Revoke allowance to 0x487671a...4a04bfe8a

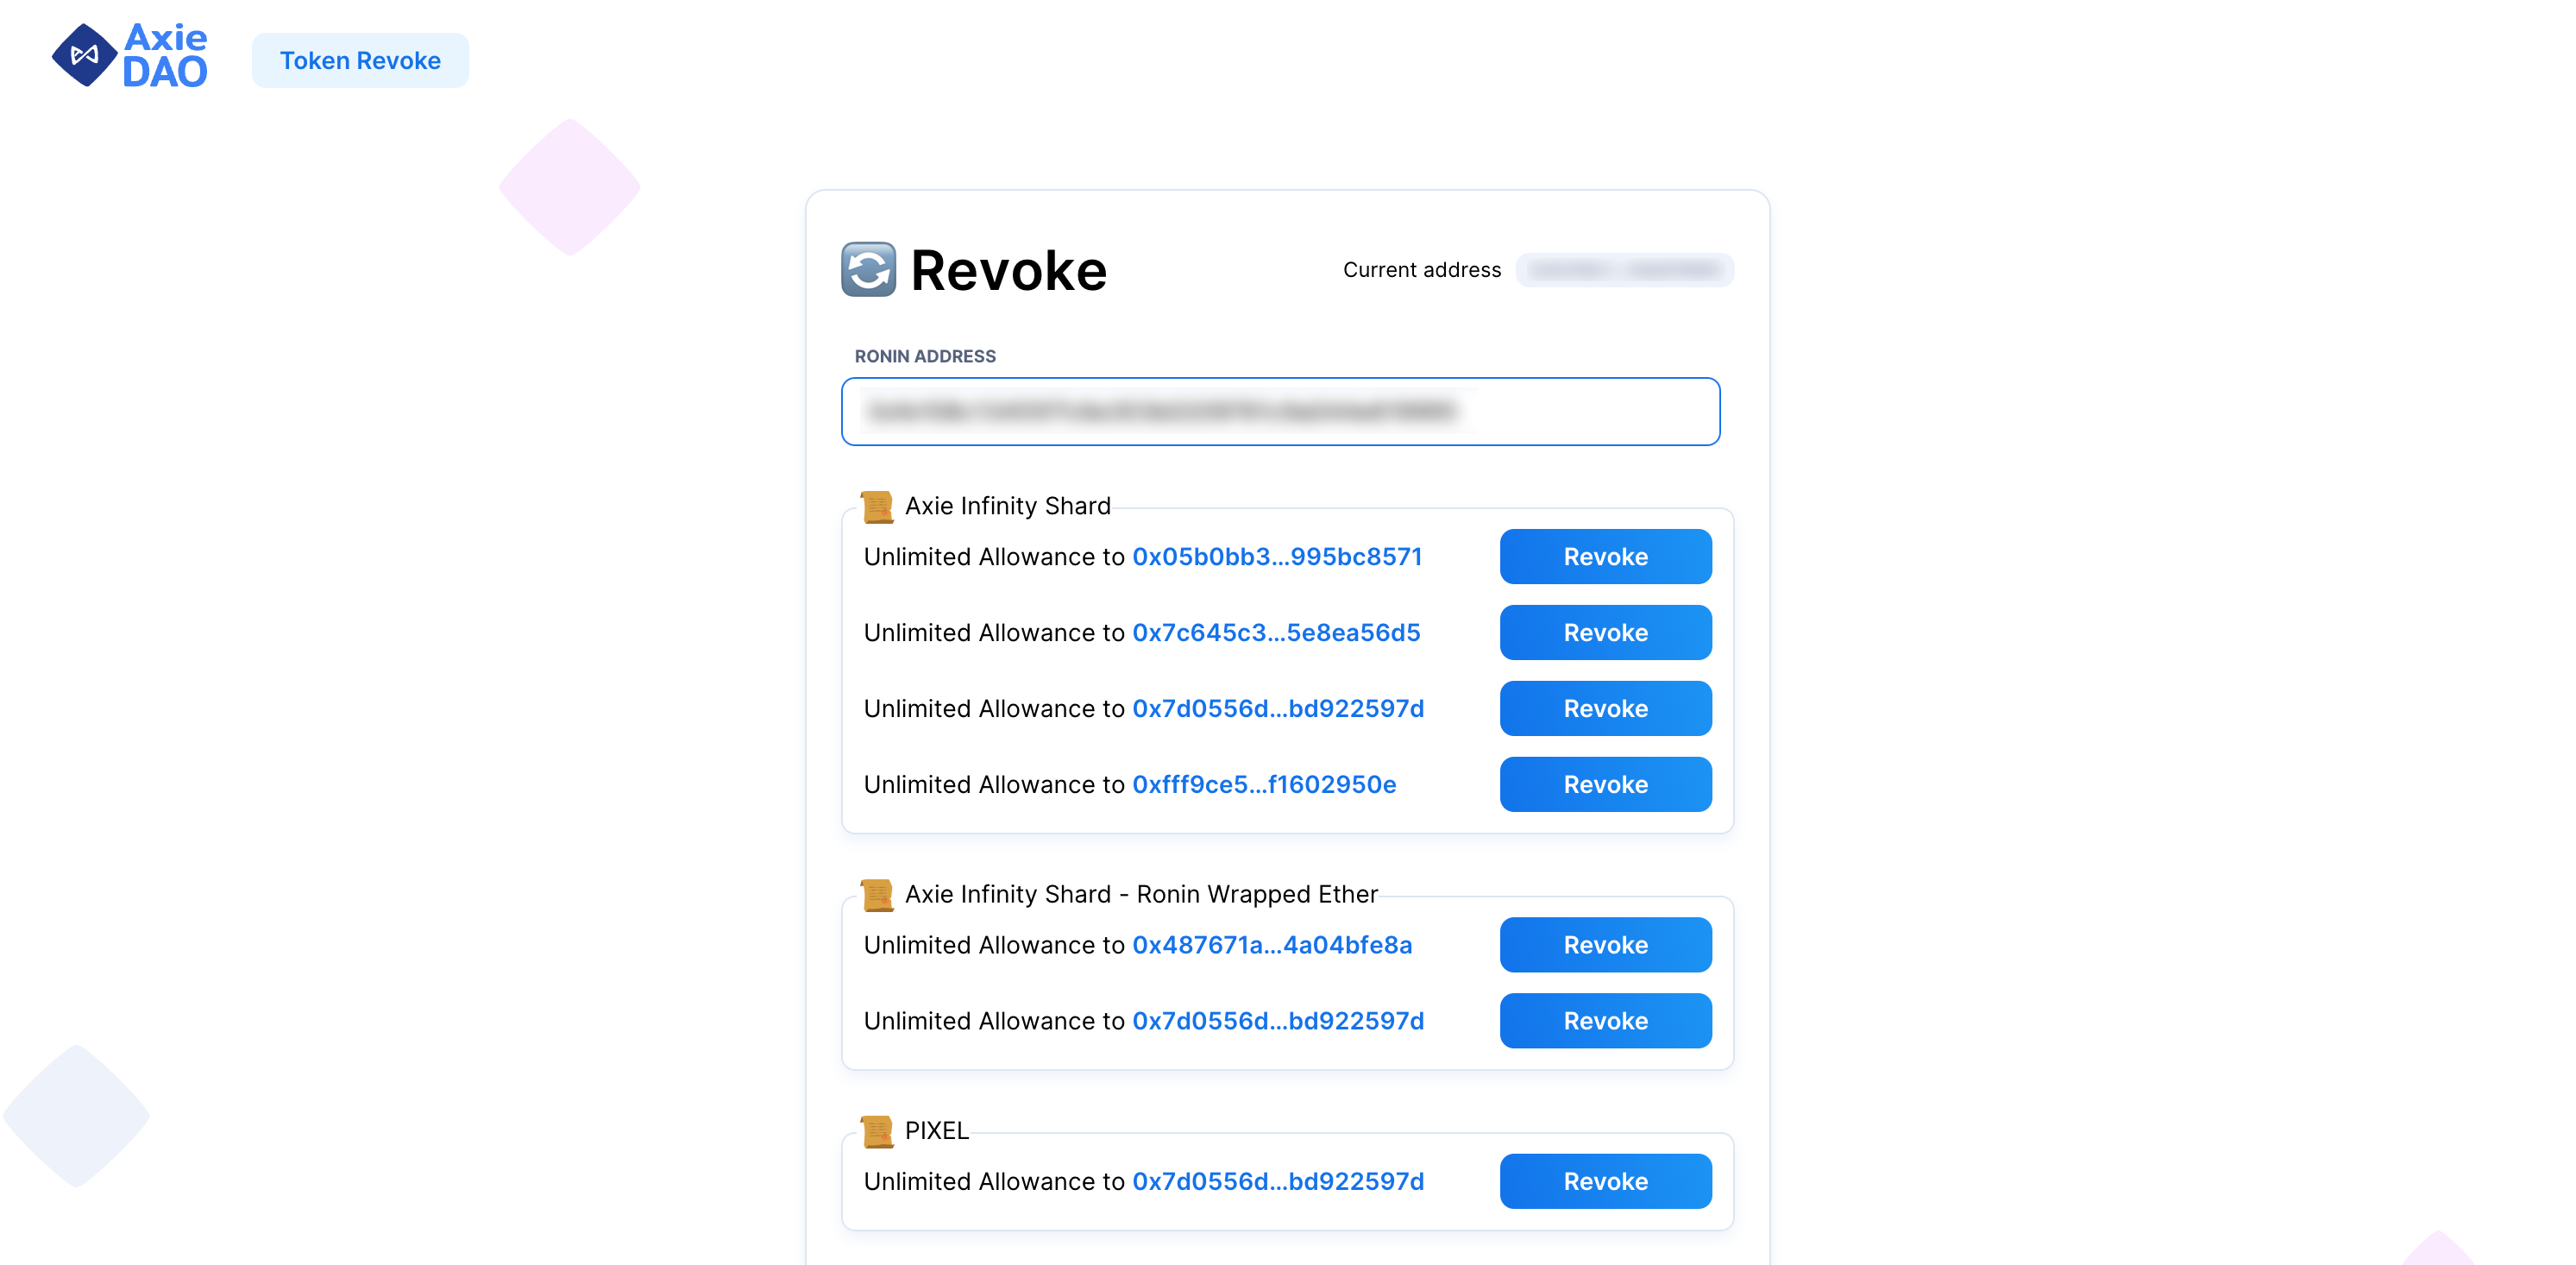click(x=1605, y=944)
